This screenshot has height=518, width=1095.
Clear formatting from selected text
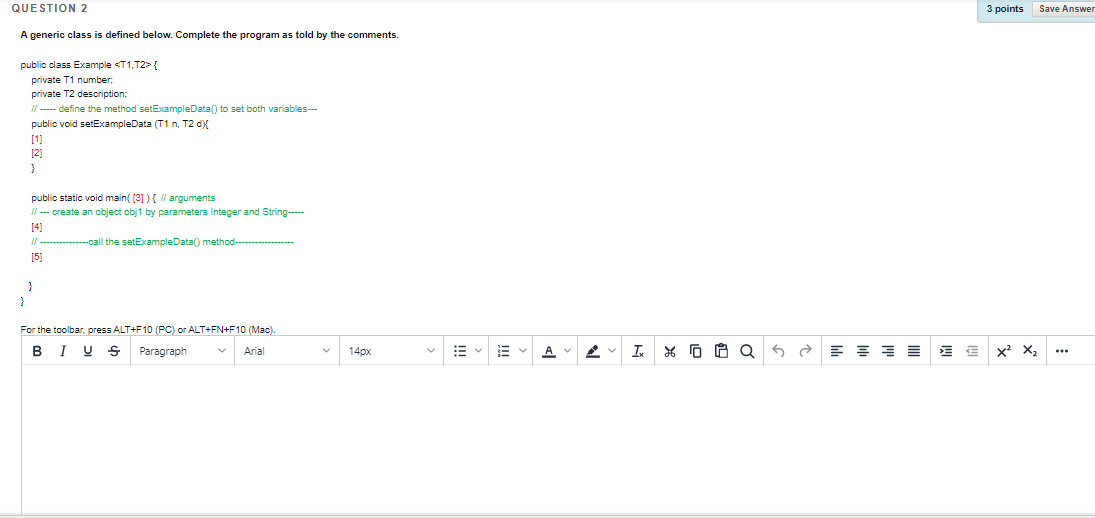(638, 351)
